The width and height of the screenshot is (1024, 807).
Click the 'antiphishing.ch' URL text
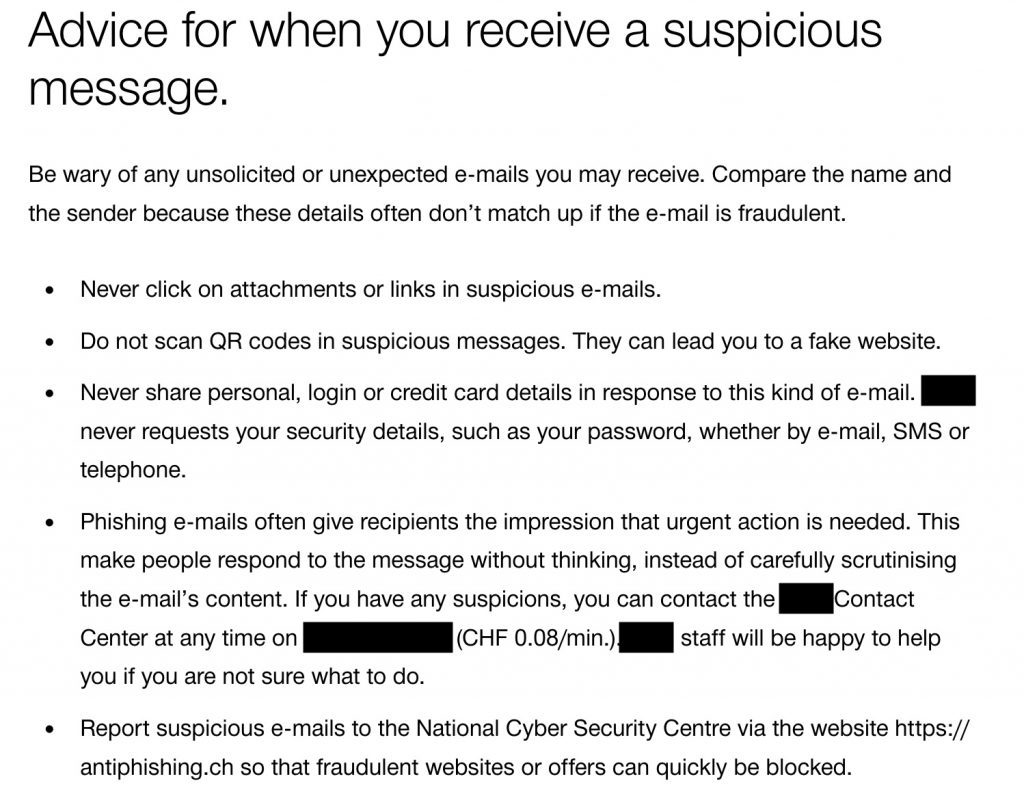click(157, 767)
